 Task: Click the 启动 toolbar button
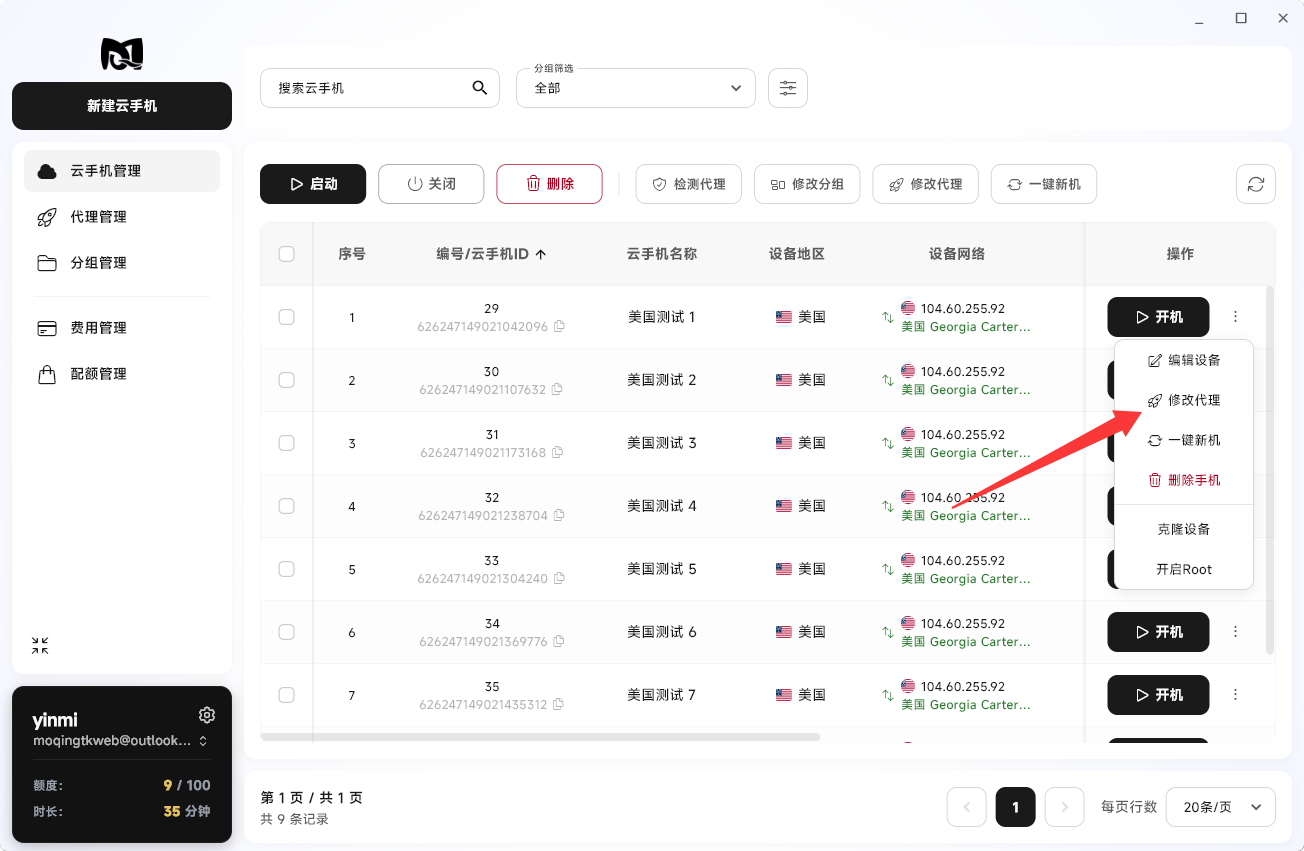[313, 184]
